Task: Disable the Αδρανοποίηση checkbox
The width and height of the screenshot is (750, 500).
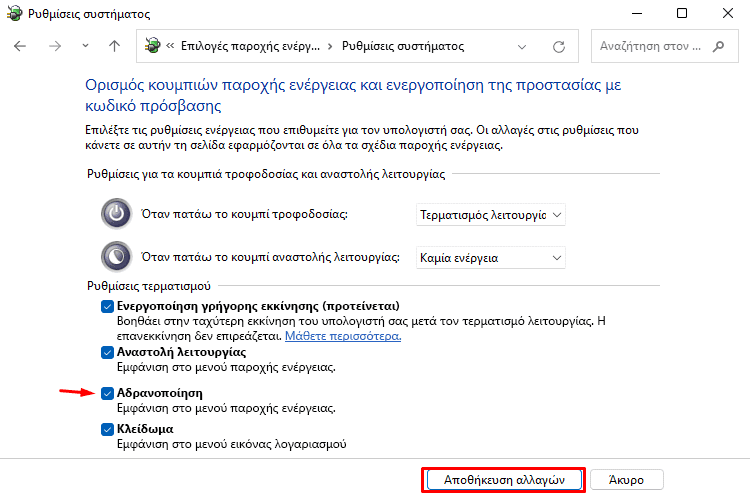Action: coord(107,393)
